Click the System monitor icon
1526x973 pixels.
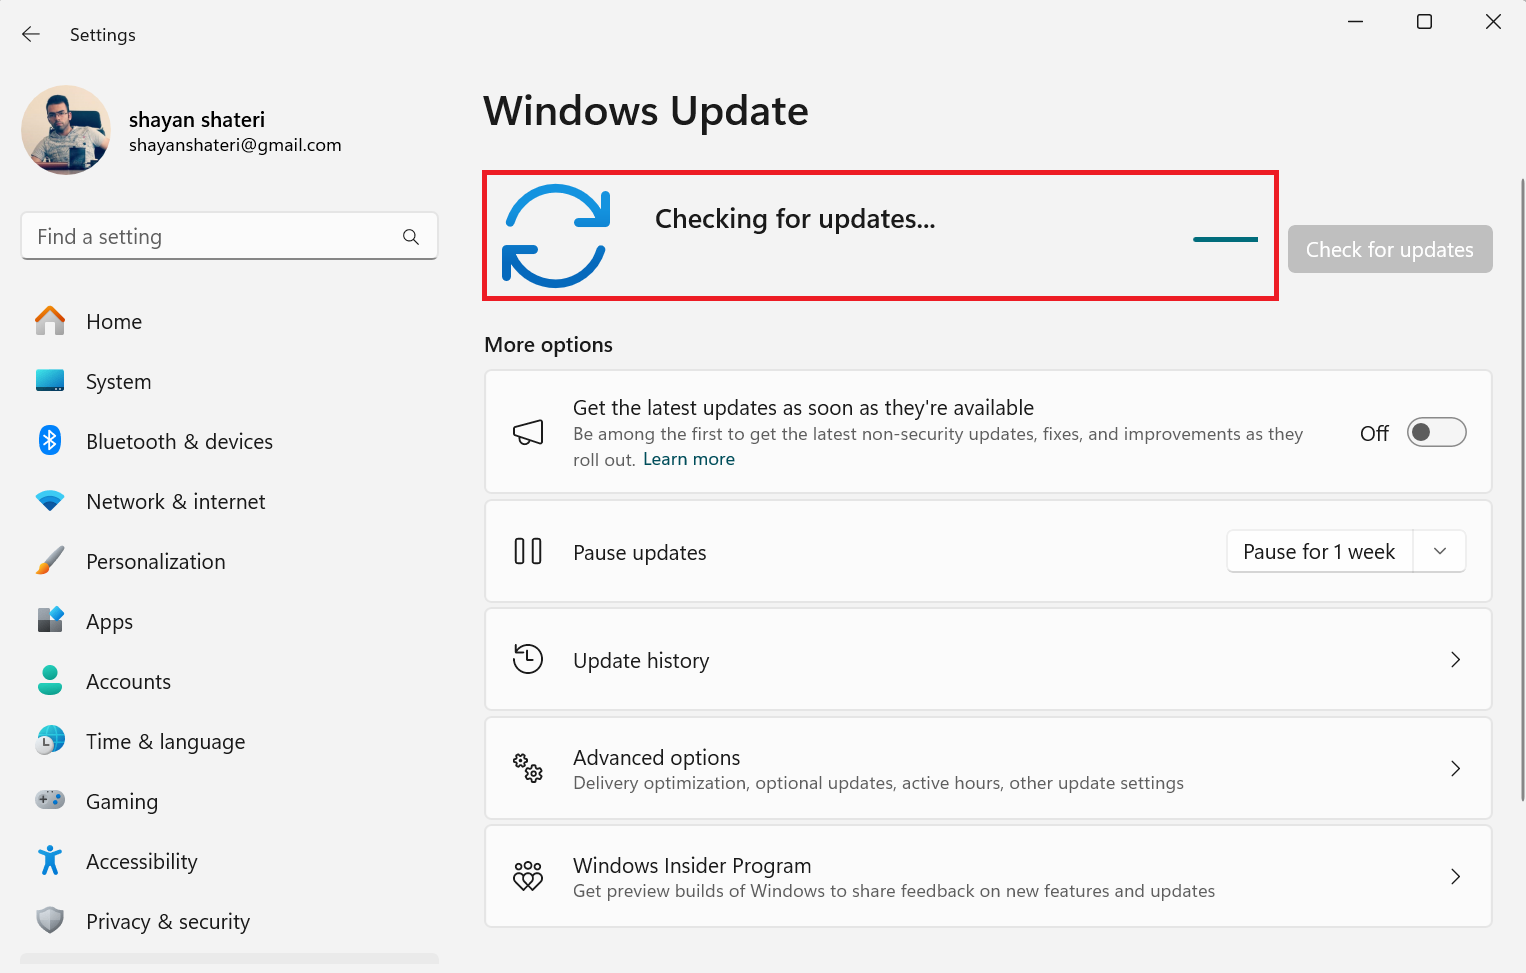50,381
